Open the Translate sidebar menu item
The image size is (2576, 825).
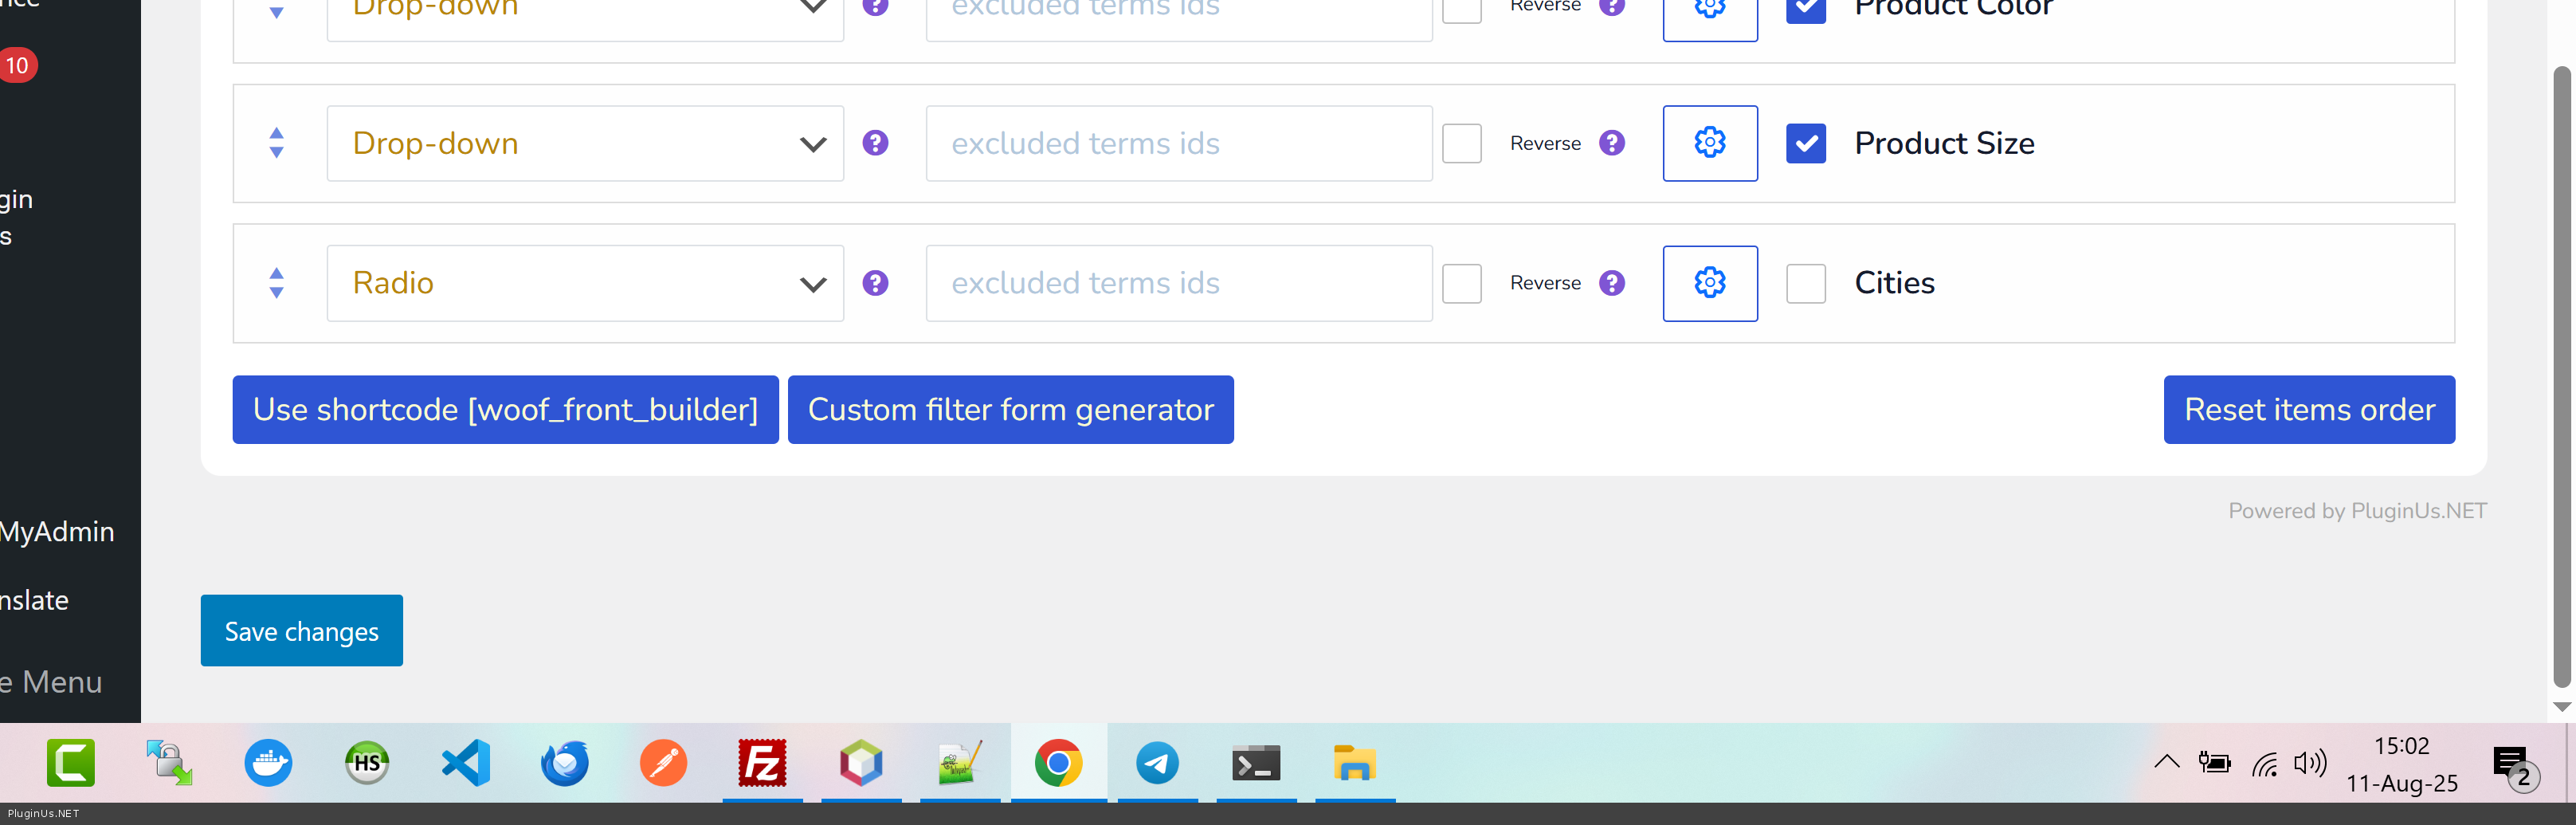(x=36, y=600)
